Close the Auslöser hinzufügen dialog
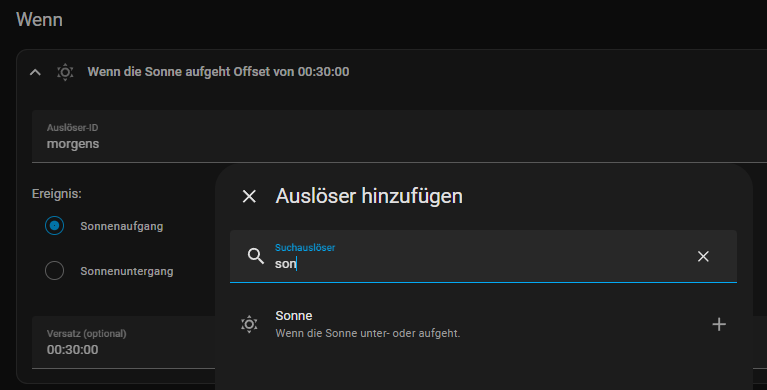The image size is (767, 390). coord(249,196)
